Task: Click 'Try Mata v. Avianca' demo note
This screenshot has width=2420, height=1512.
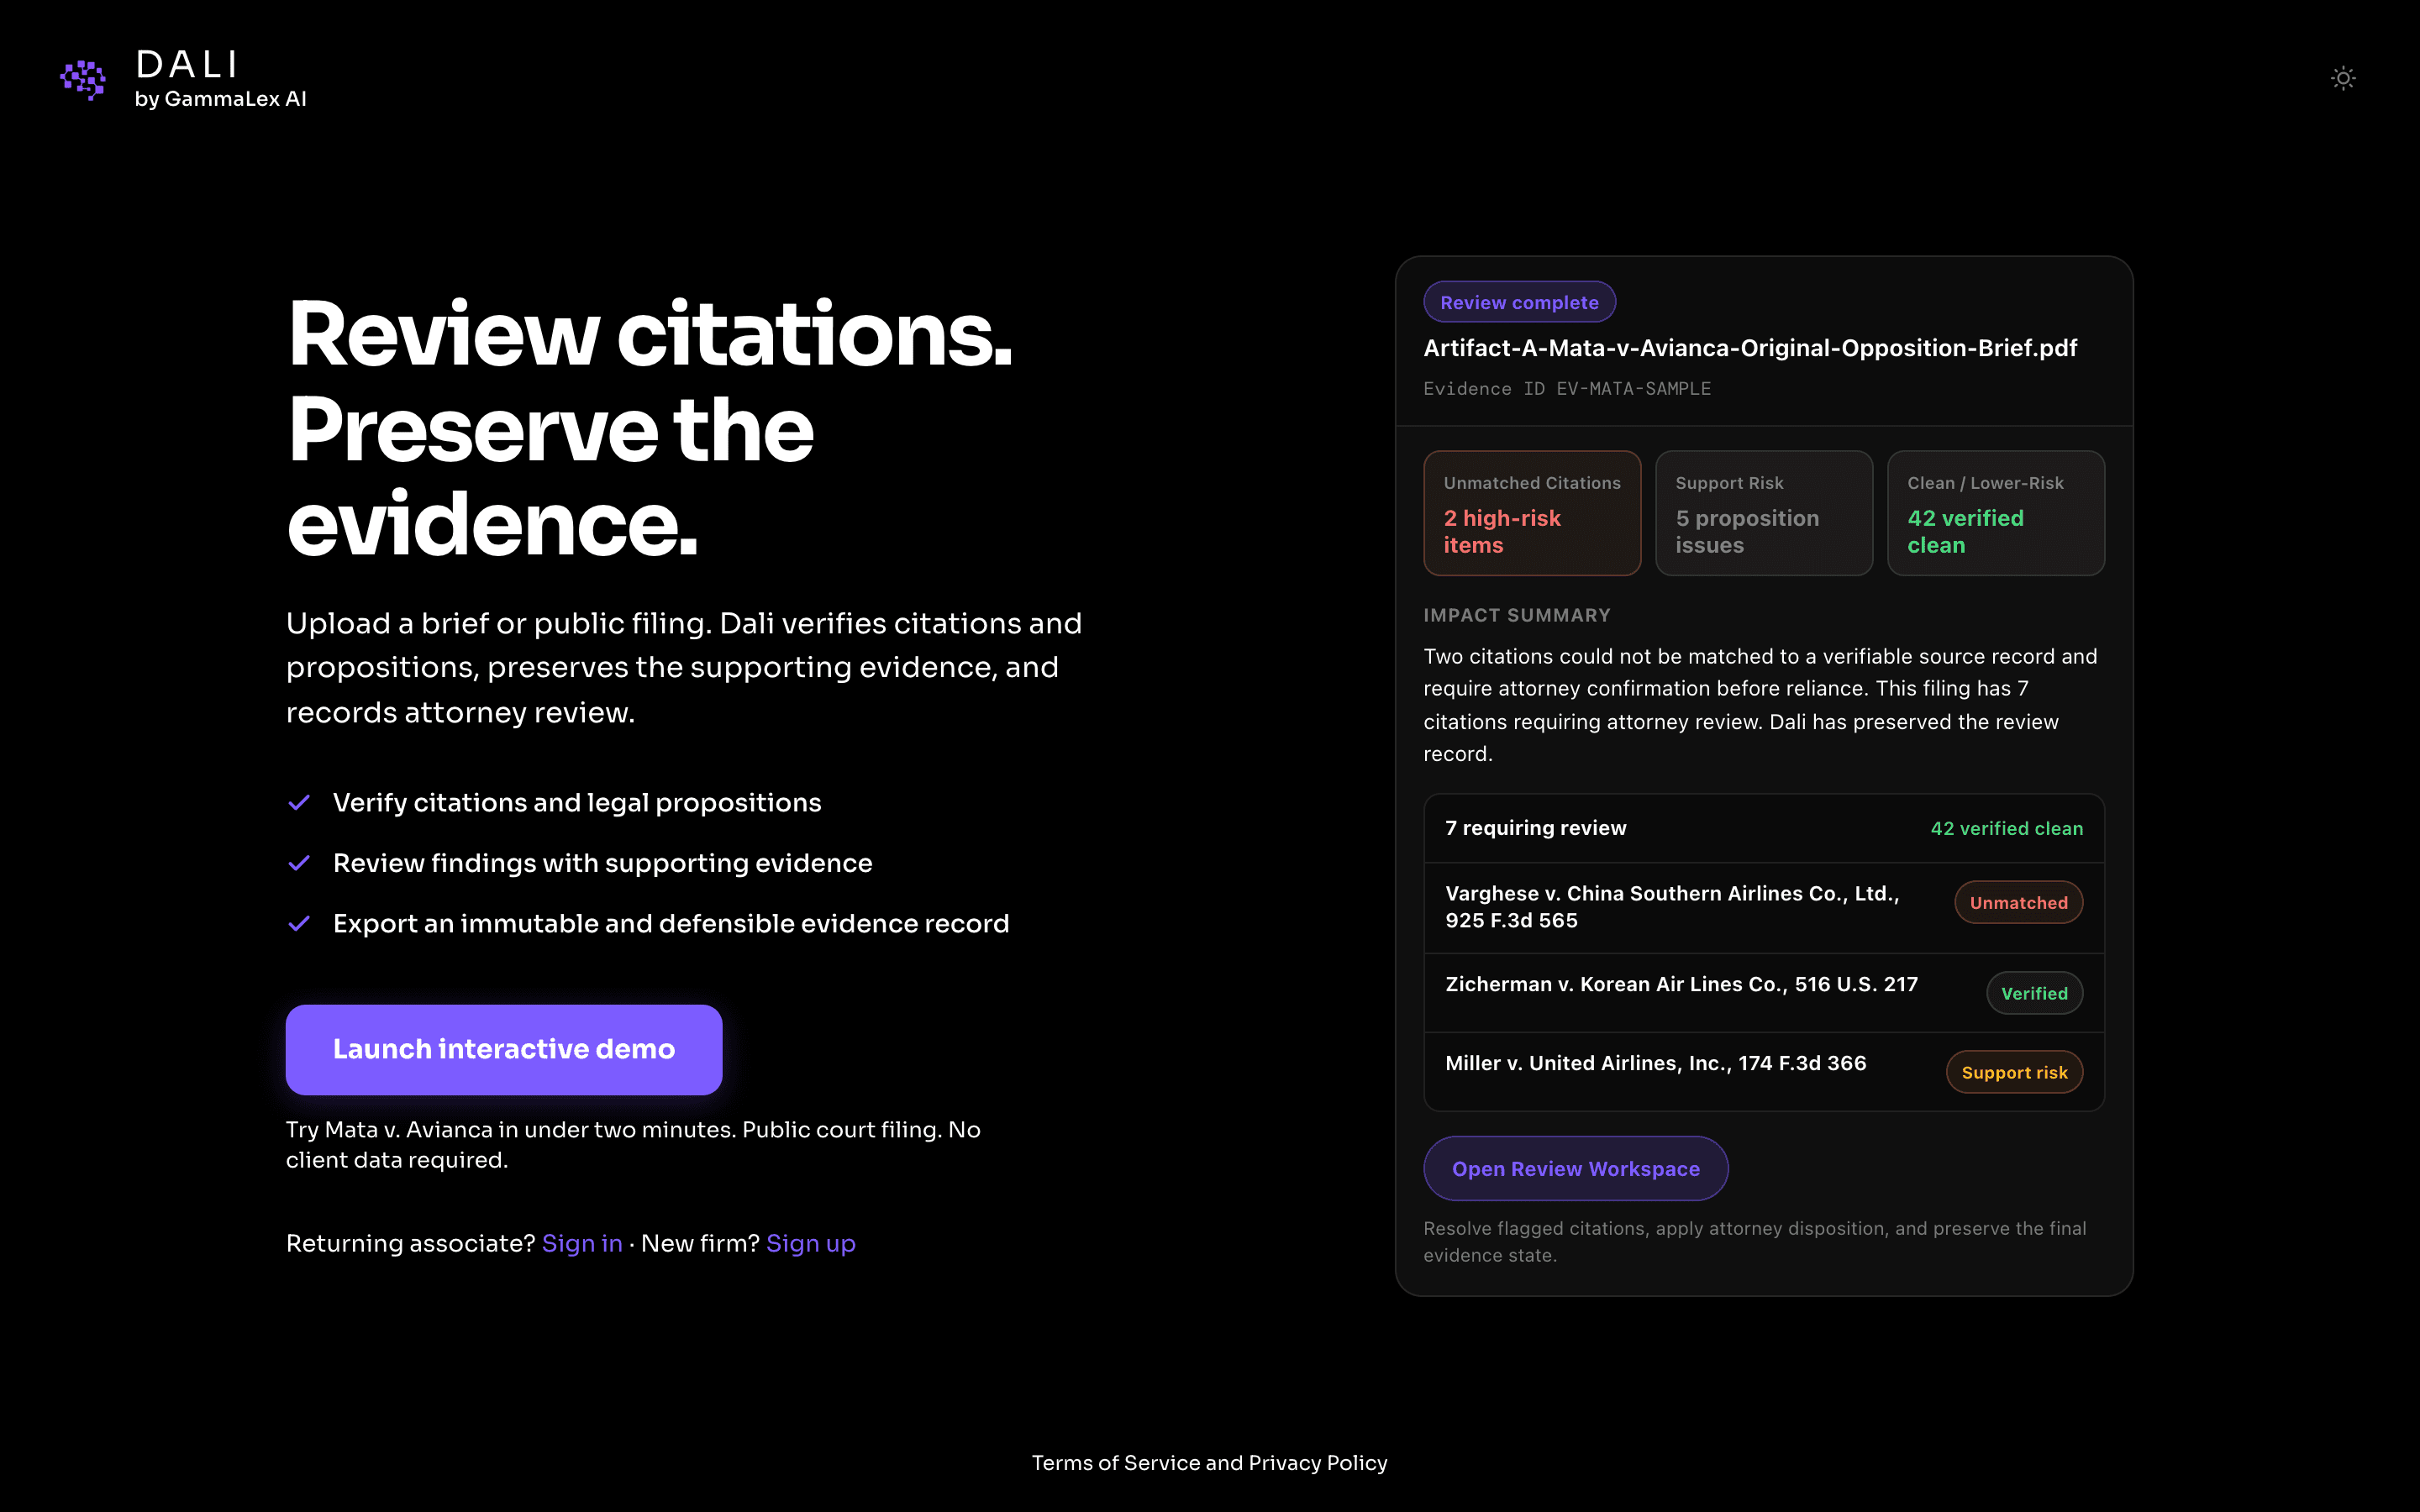Action: [x=633, y=1144]
